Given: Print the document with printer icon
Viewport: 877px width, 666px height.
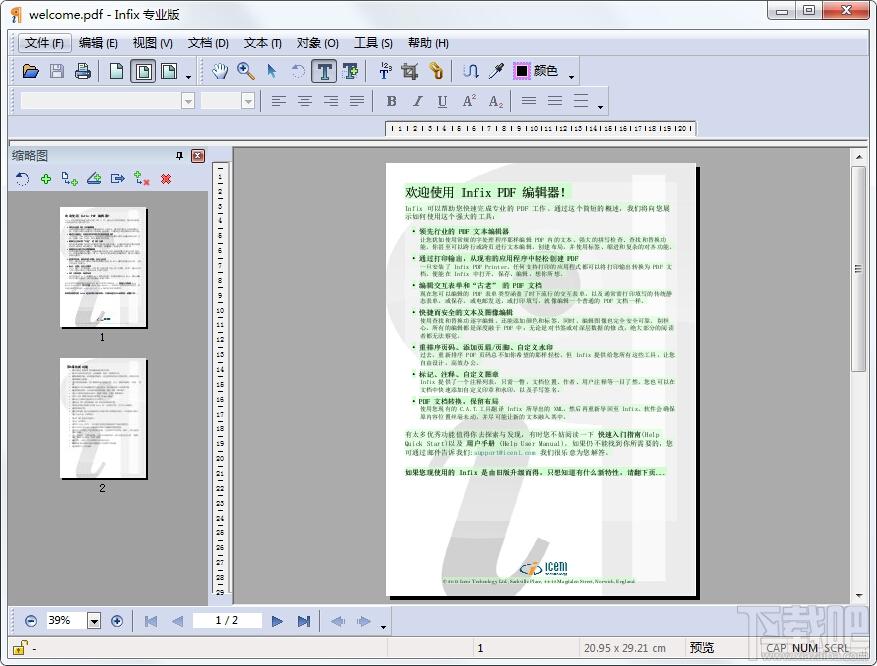Looking at the screenshot, I should tap(83, 71).
